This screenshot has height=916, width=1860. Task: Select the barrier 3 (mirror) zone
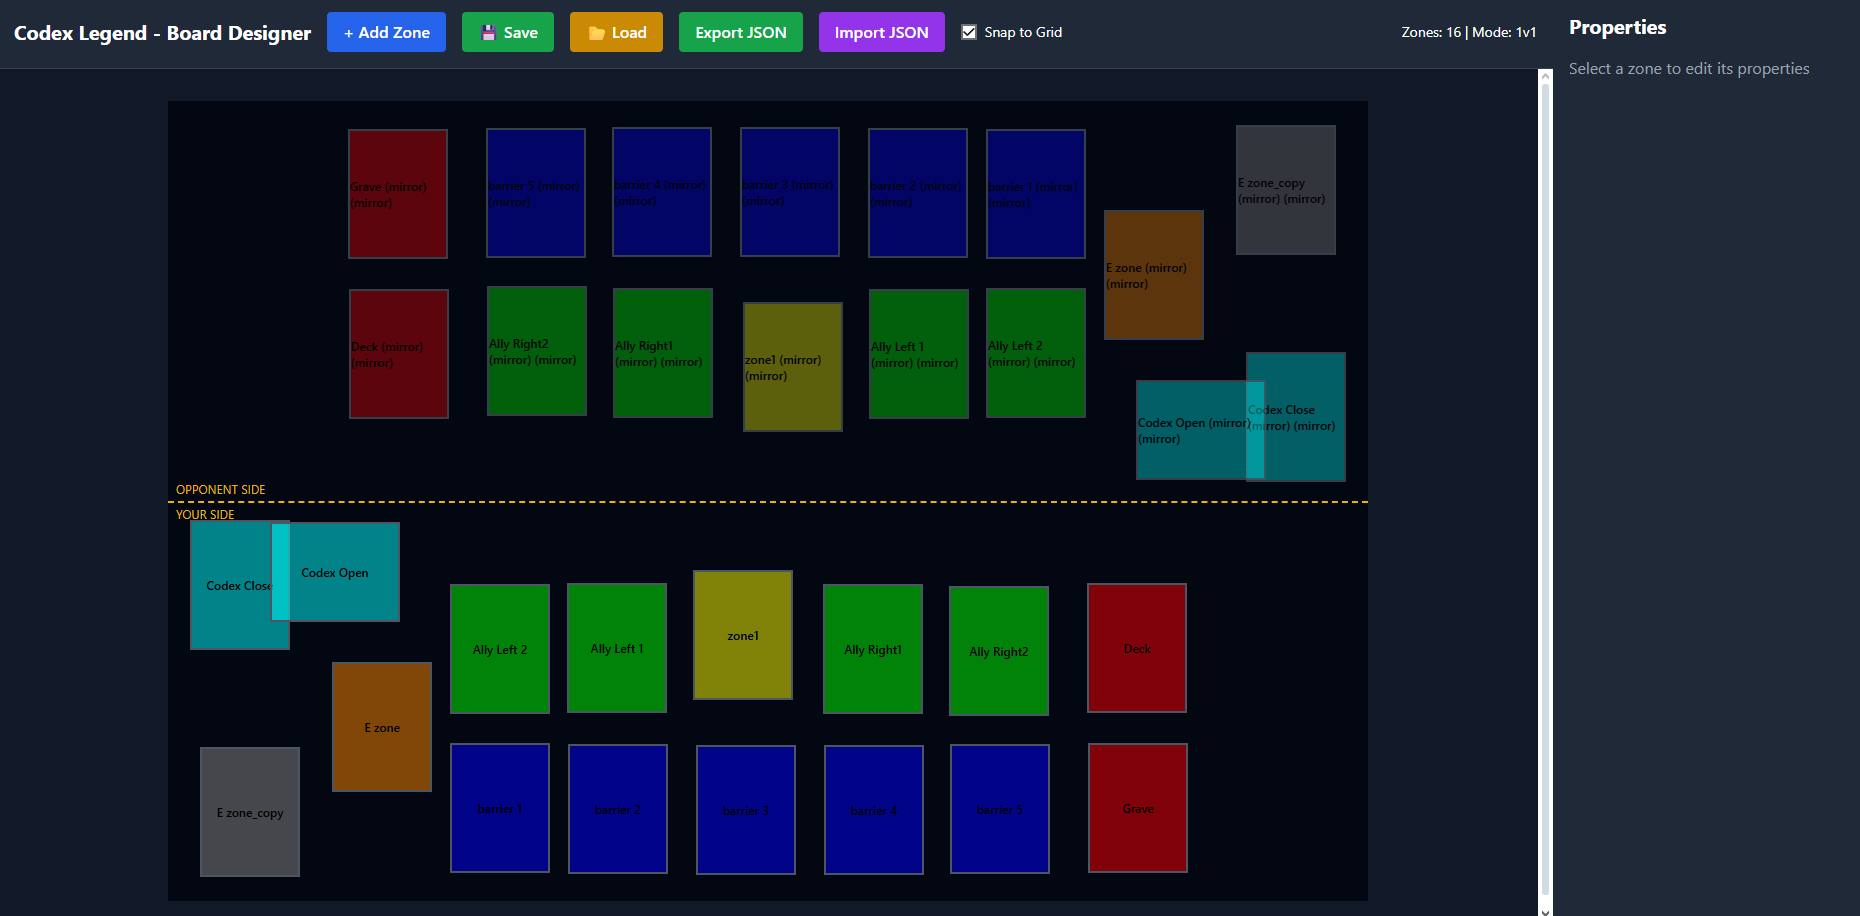click(790, 192)
